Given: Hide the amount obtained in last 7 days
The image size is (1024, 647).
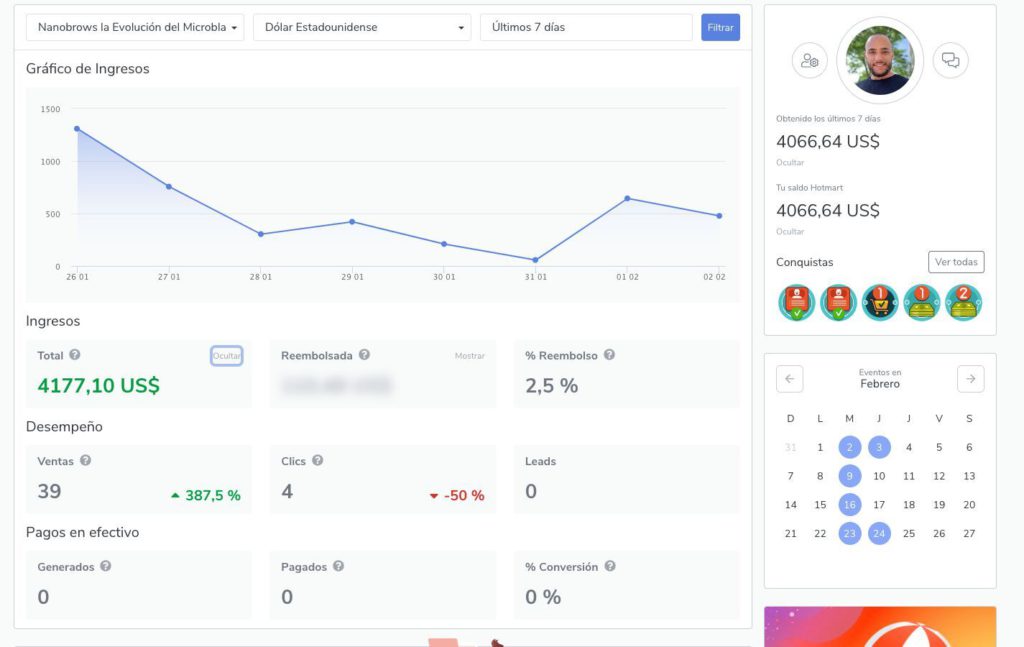Looking at the screenshot, I should click(790, 163).
